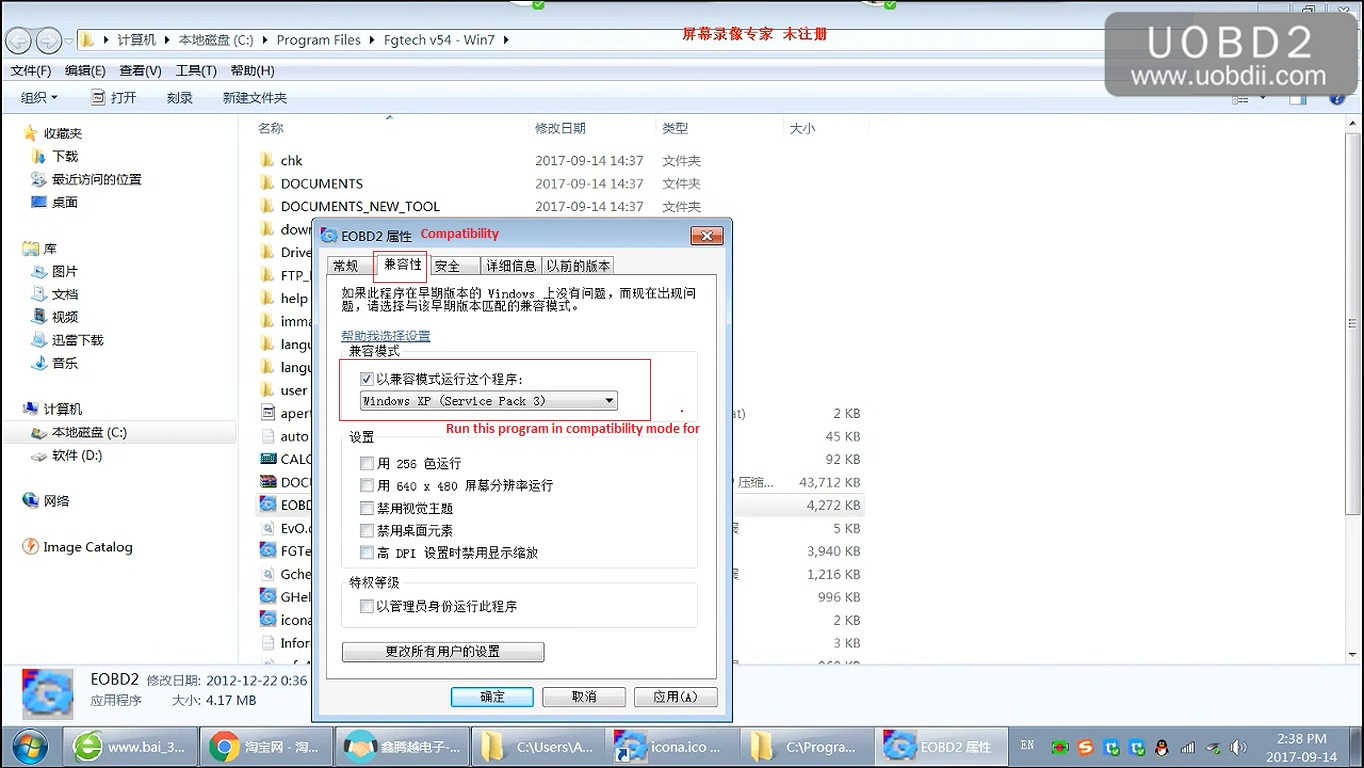Open the Windows XP (Service Pack 3) dropdown
1364x768 pixels.
489,401
